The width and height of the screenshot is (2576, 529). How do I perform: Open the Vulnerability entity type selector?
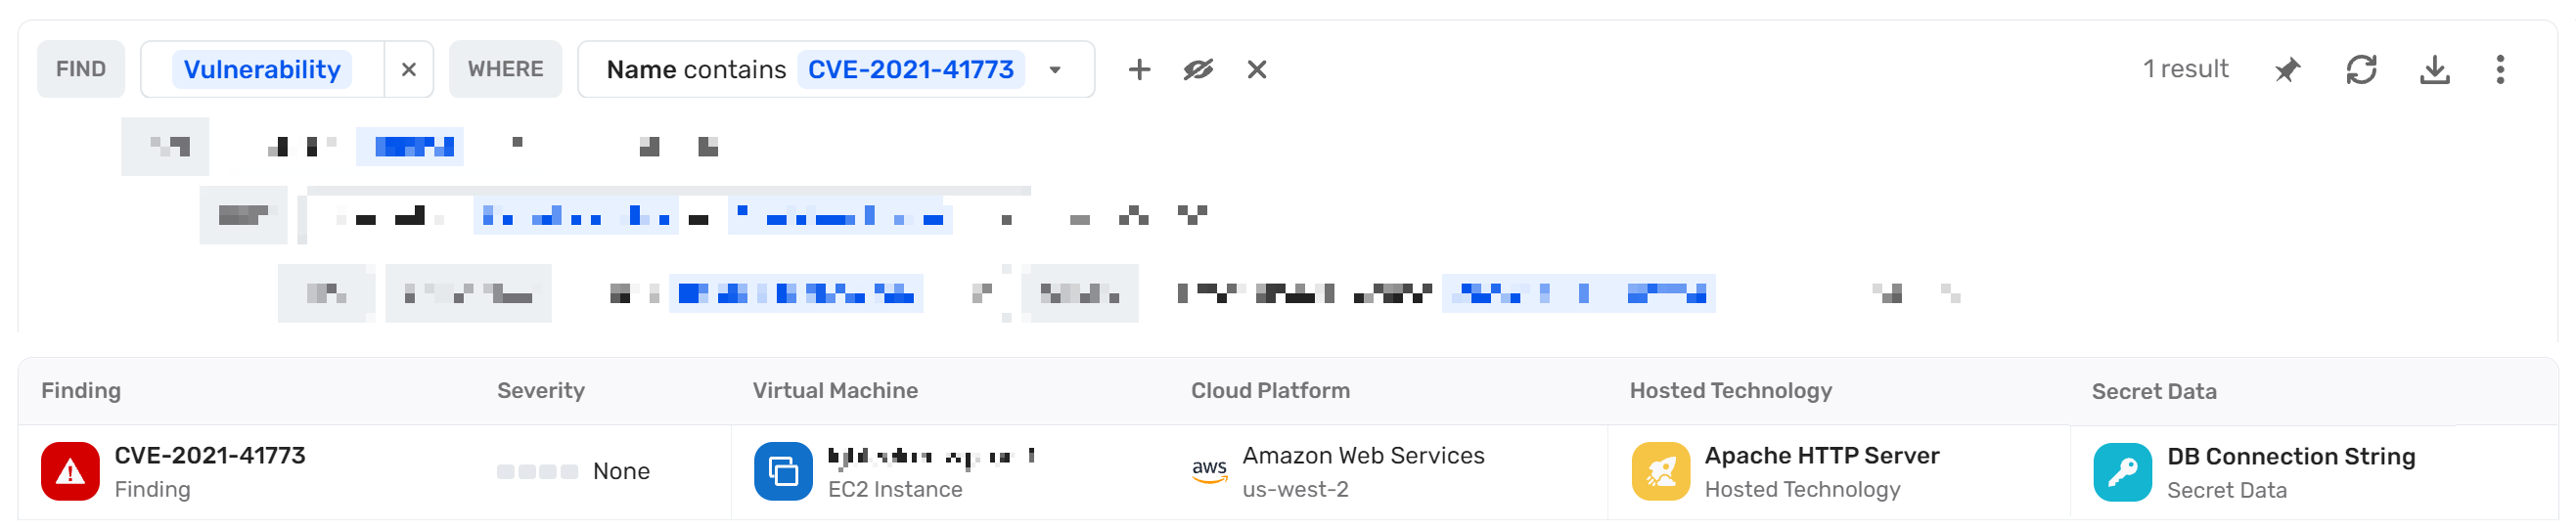point(262,69)
